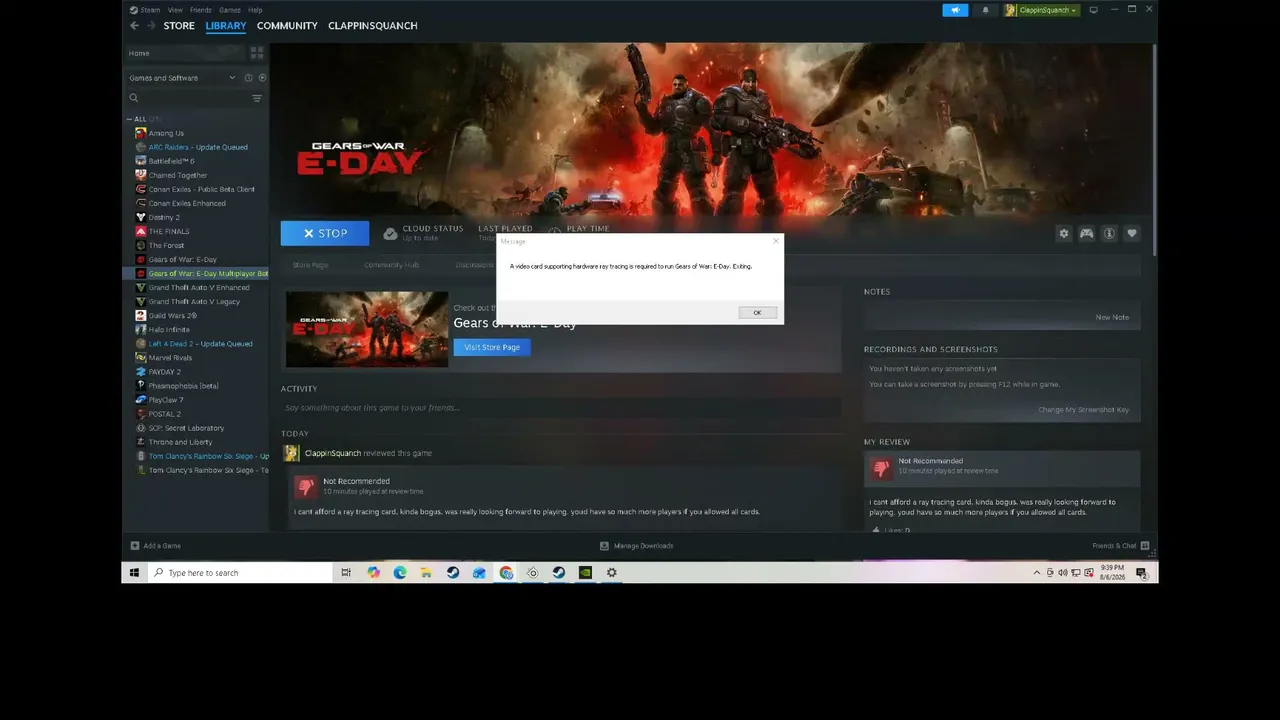Open notifications bell icon

[x=985, y=10]
